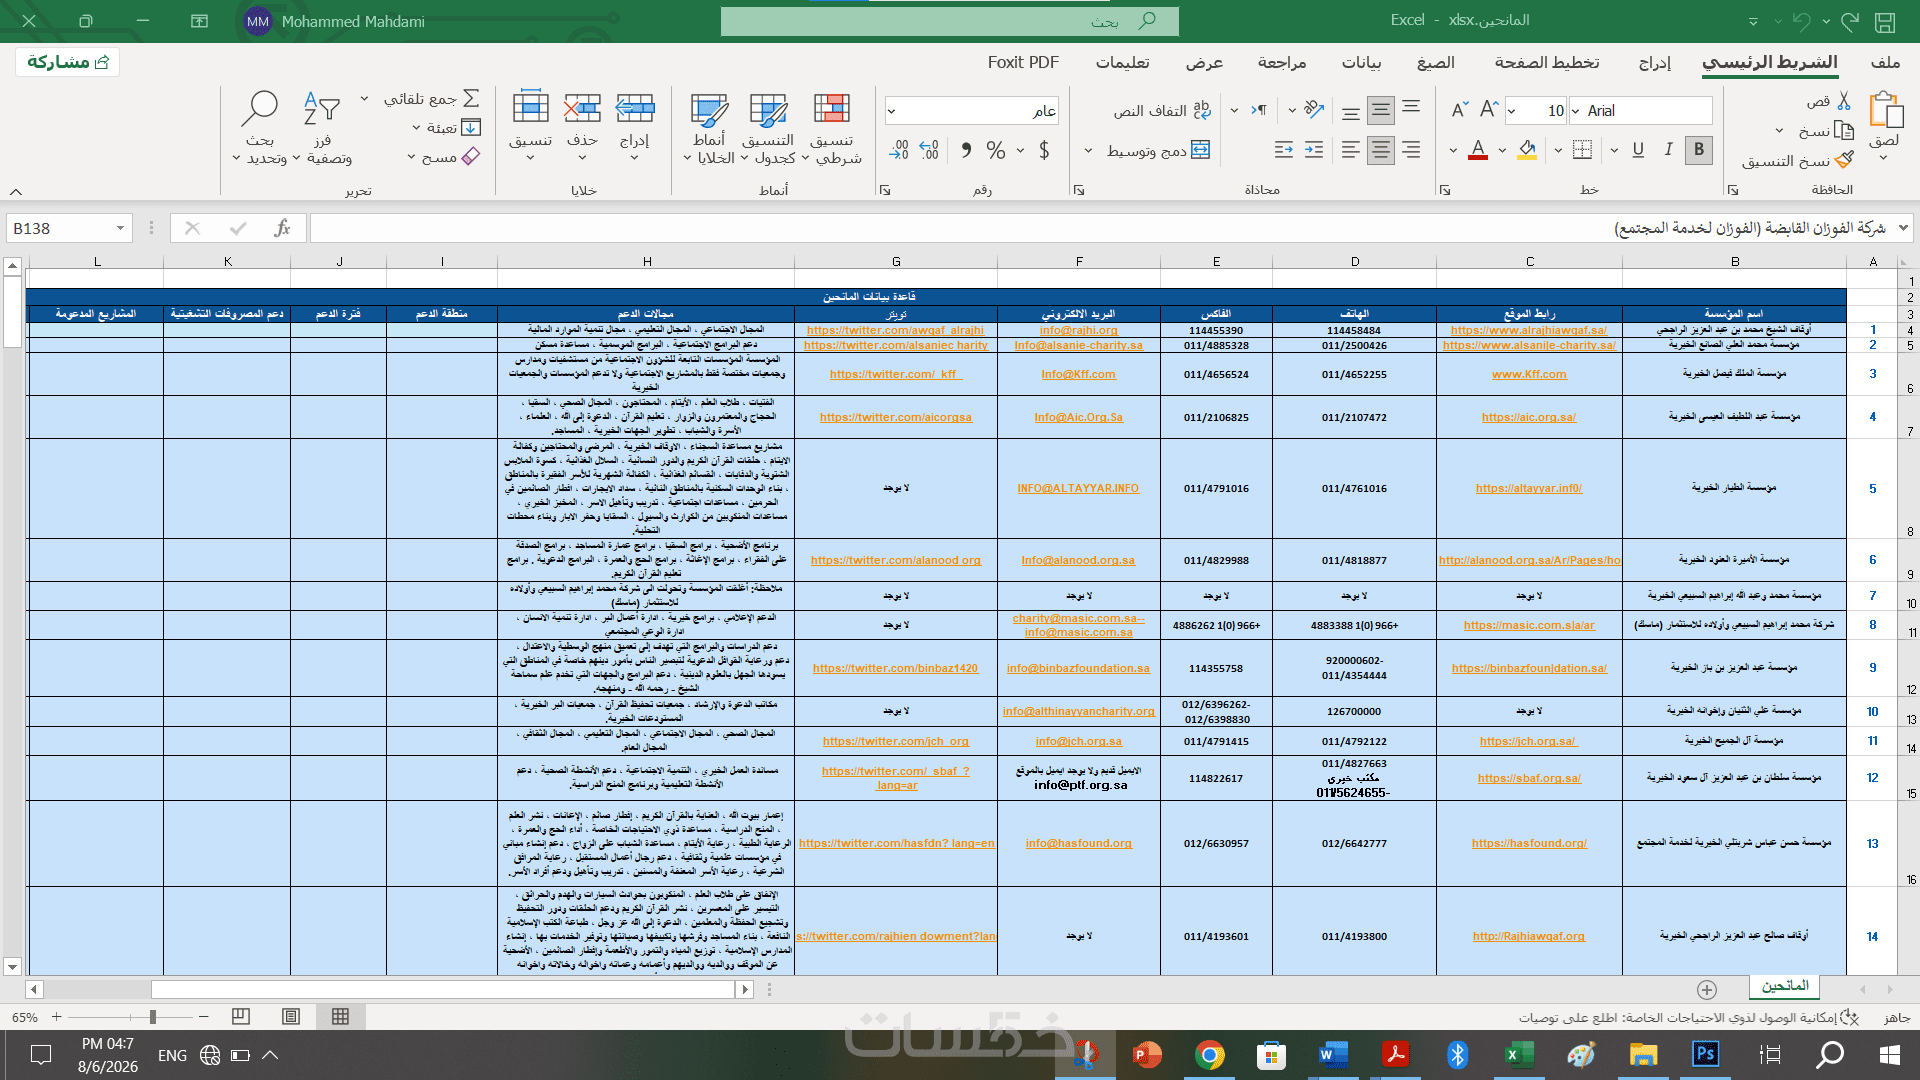Expand the formula bar
This screenshot has width=1920, height=1080.
(1903, 228)
